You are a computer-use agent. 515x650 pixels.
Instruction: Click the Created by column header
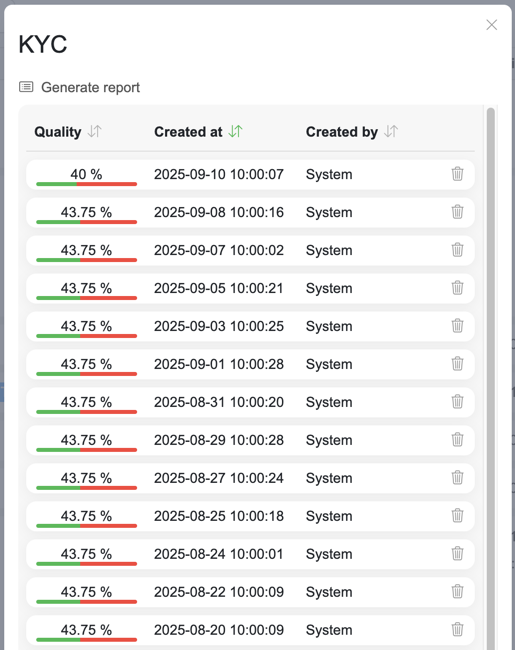pos(342,132)
